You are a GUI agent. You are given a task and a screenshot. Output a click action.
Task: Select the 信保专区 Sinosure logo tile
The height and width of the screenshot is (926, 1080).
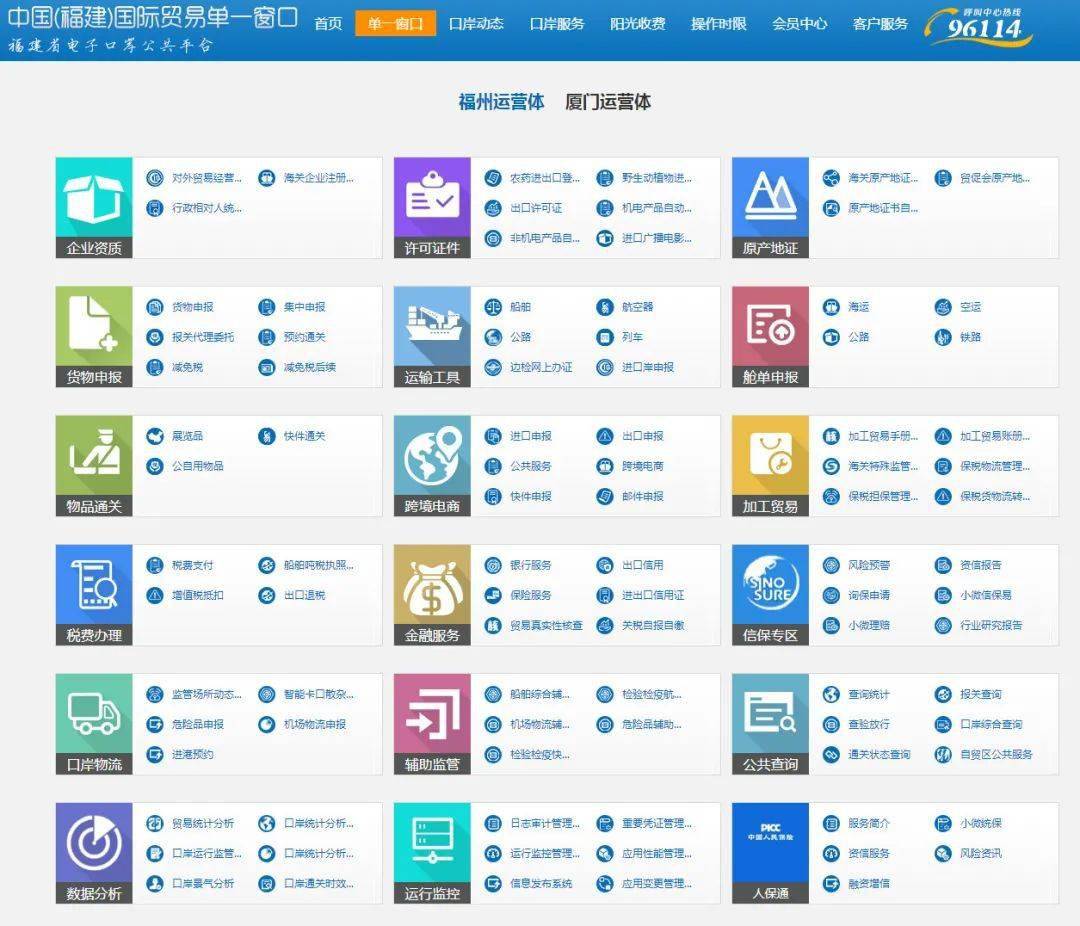pos(770,595)
